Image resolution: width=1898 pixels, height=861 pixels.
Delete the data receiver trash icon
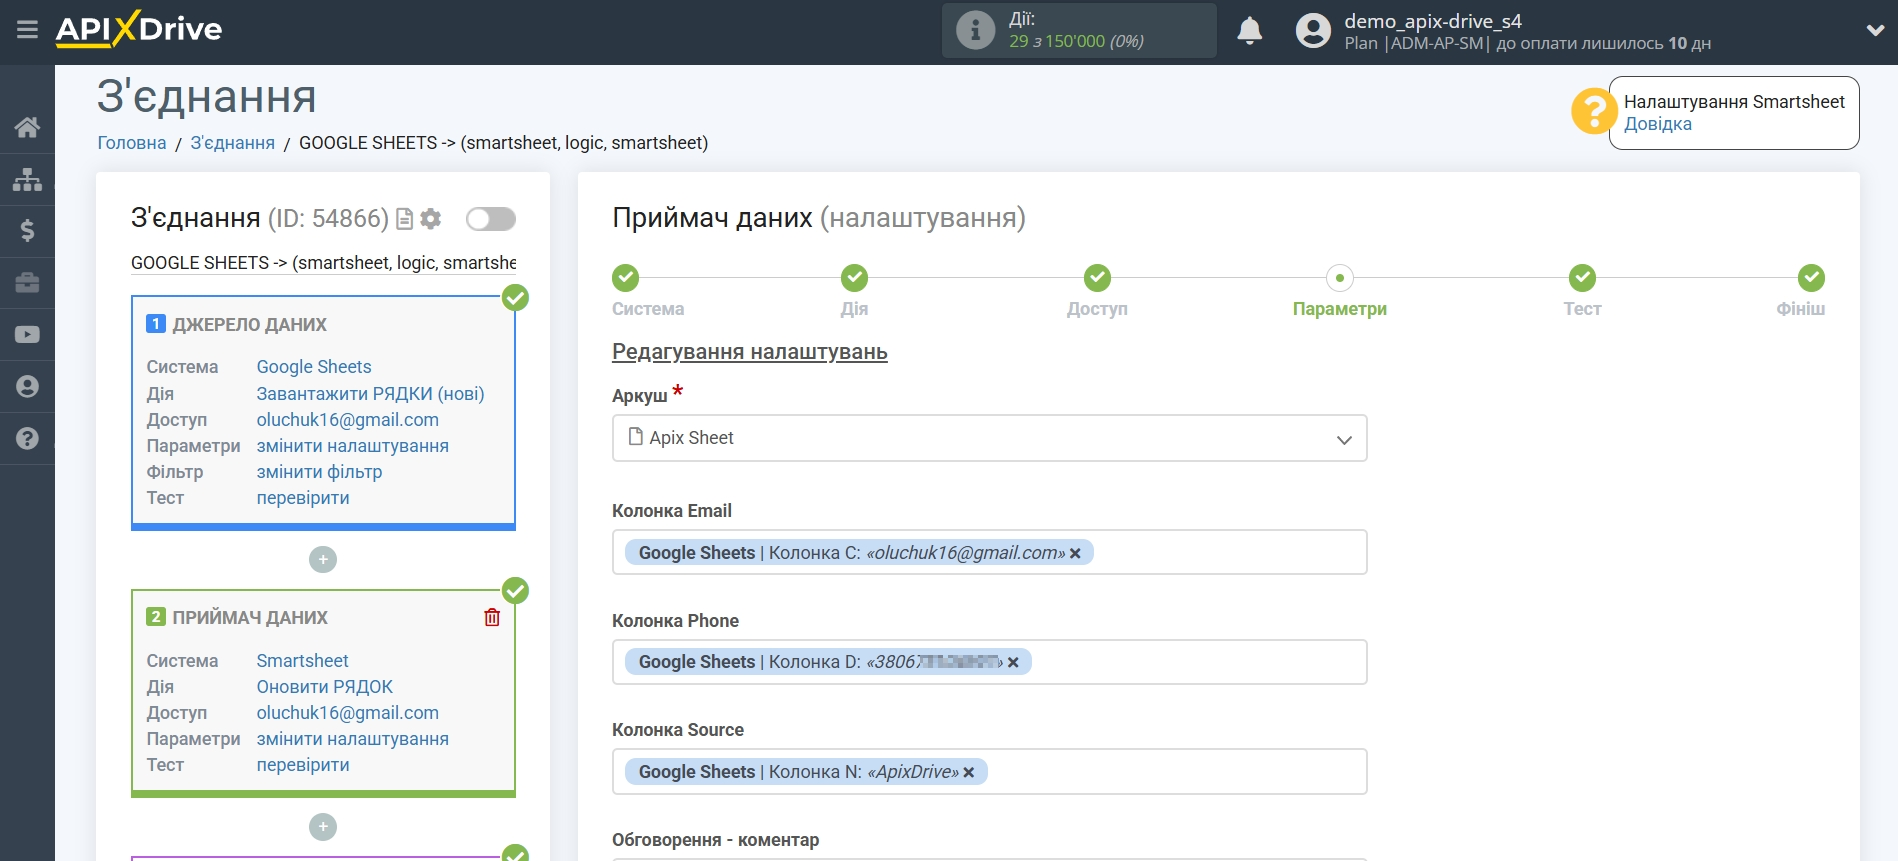point(492,617)
